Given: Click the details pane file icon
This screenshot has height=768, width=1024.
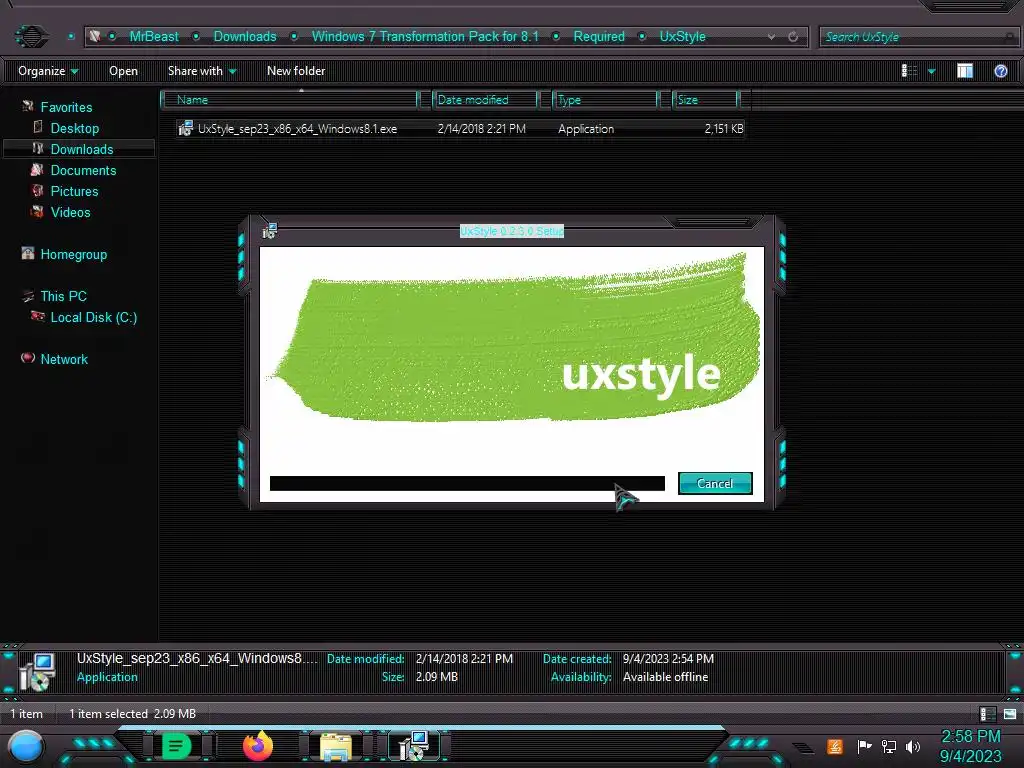Looking at the screenshot, I should click(37, 671).
